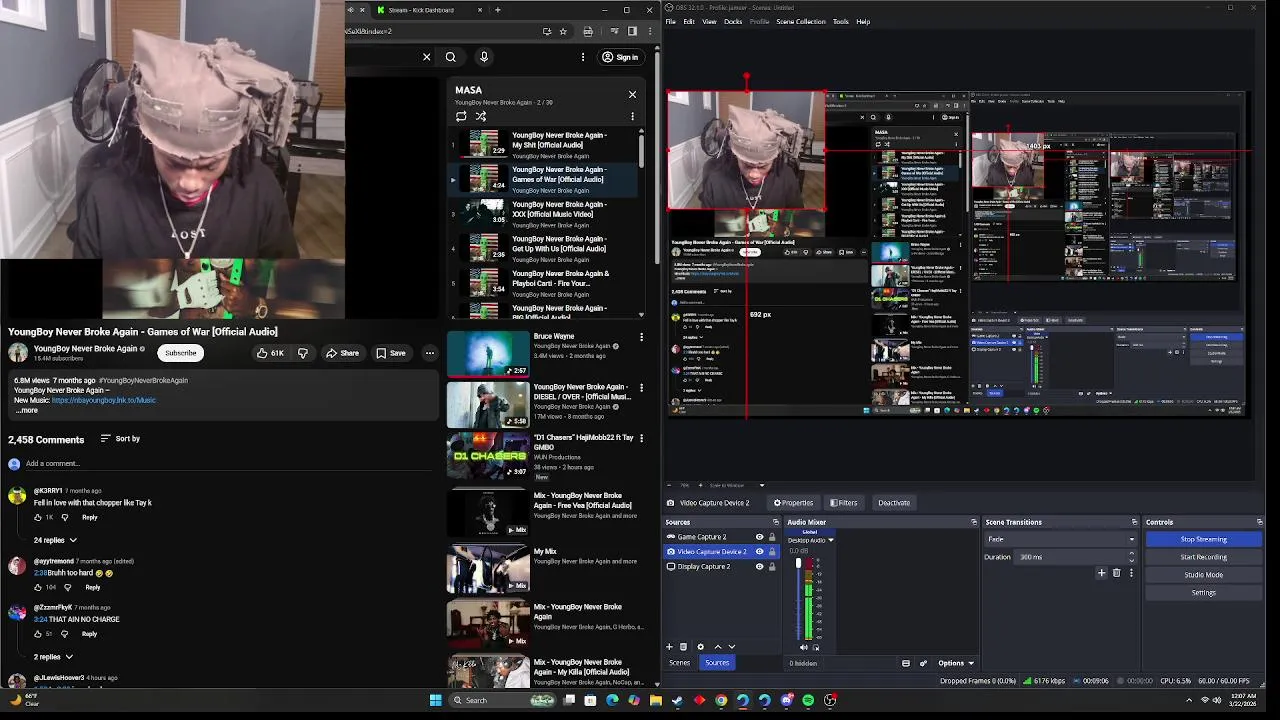Expand Desktop Audio dropdown arrow in mixer
This screenshot has width=1280, height=720.
830,540
